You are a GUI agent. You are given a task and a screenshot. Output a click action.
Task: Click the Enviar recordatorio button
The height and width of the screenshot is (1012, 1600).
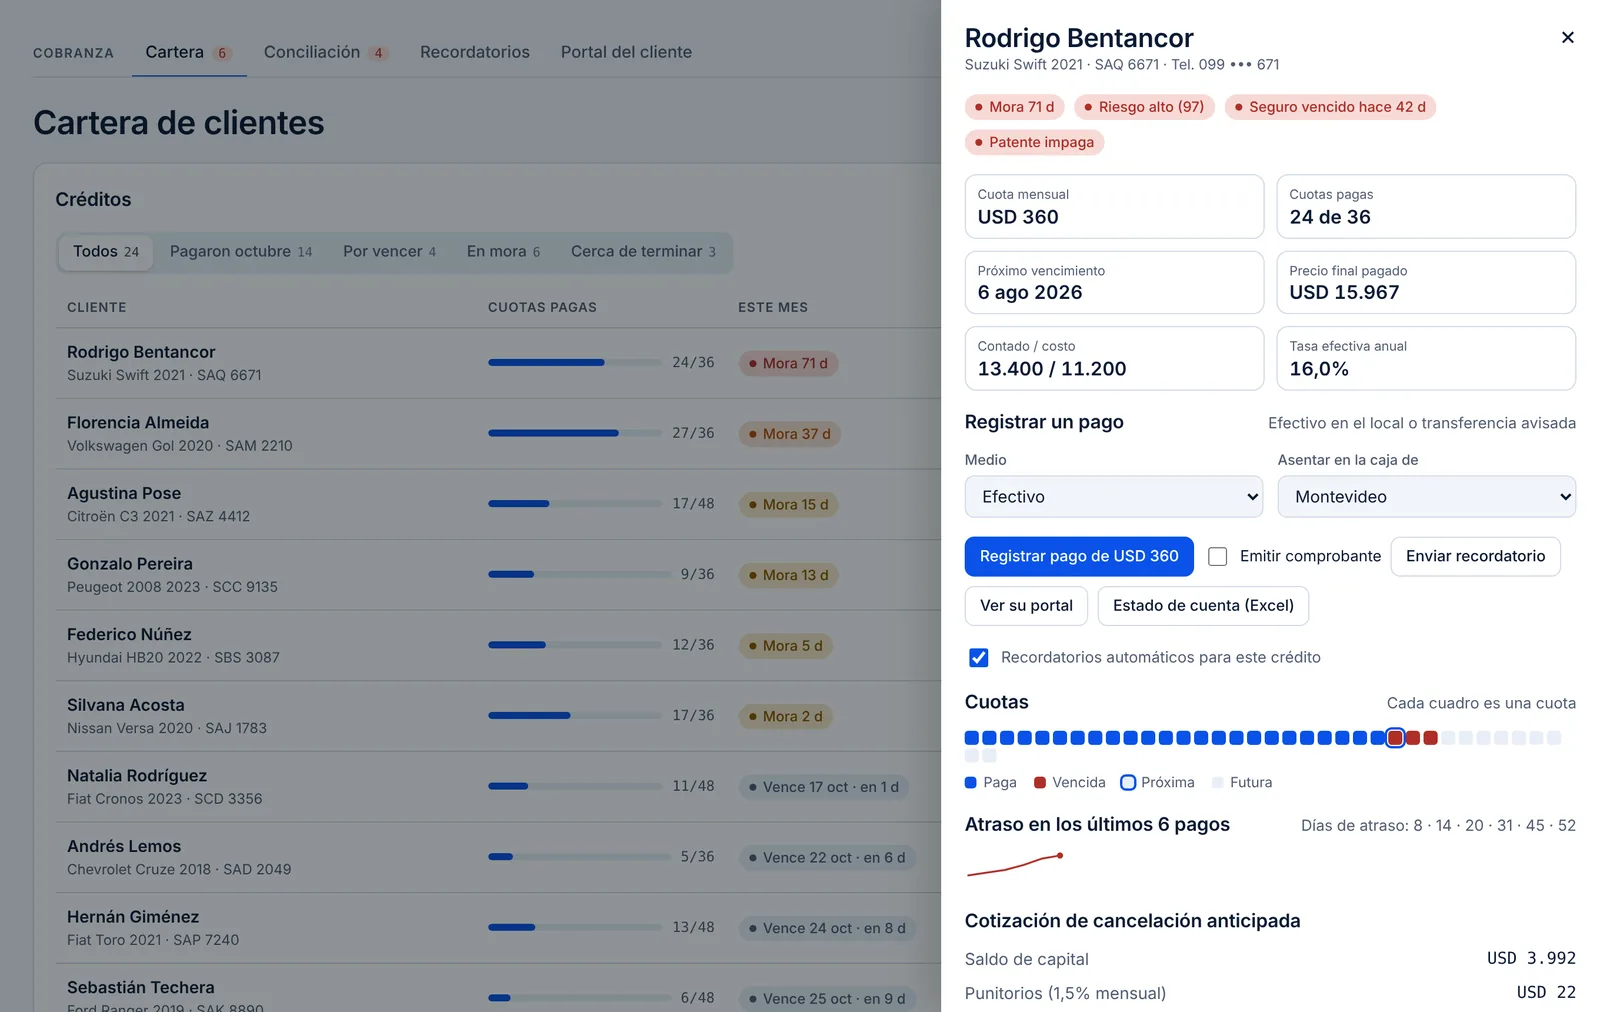click(1475, 556)
